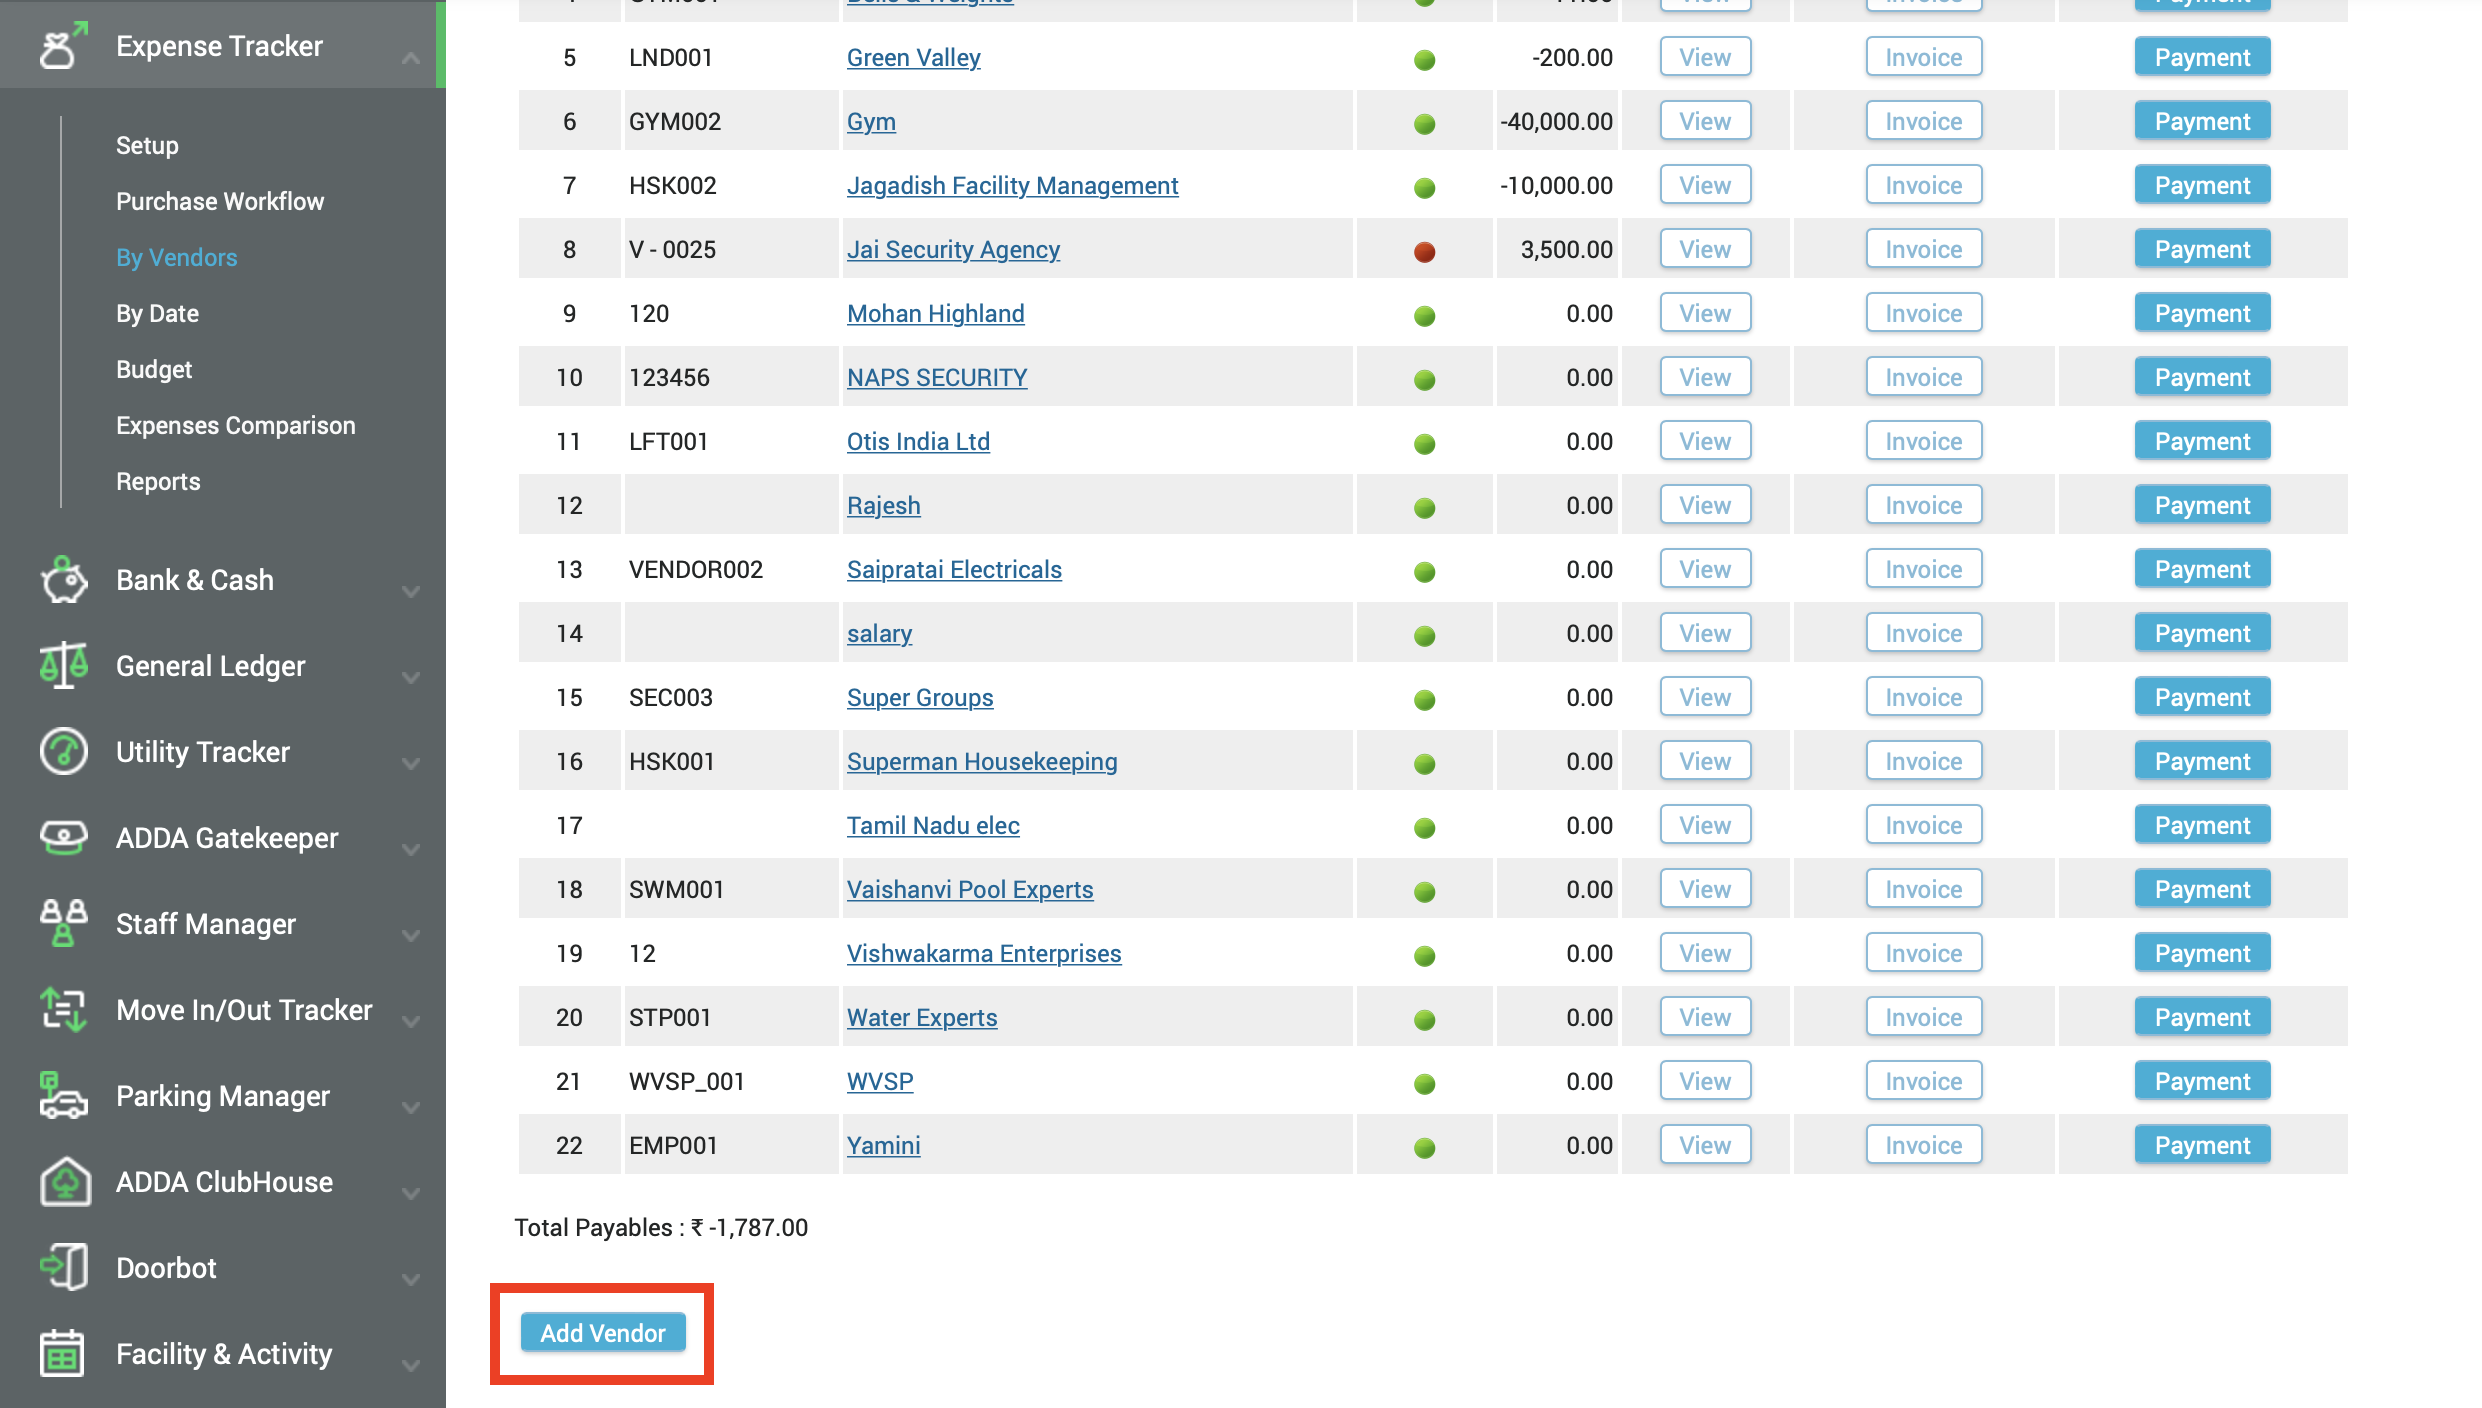The height and width of the screenshot is (1408, 2482).
Task: Collapse the Expense Tracker section arrow
Action: point(410,58)
